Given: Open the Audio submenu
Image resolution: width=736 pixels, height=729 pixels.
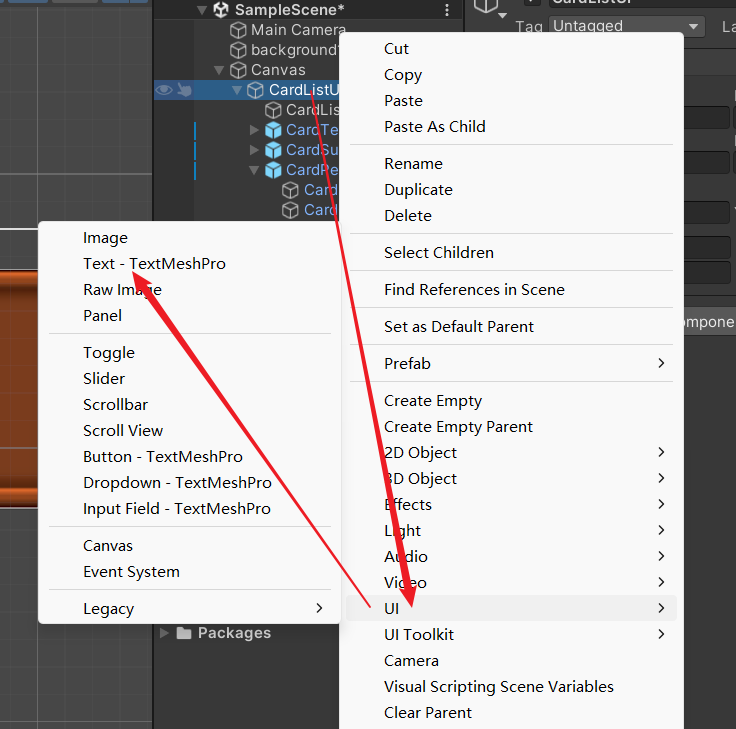Looking at the screenshot, I should pyautogui.click(x=511, y=557).
